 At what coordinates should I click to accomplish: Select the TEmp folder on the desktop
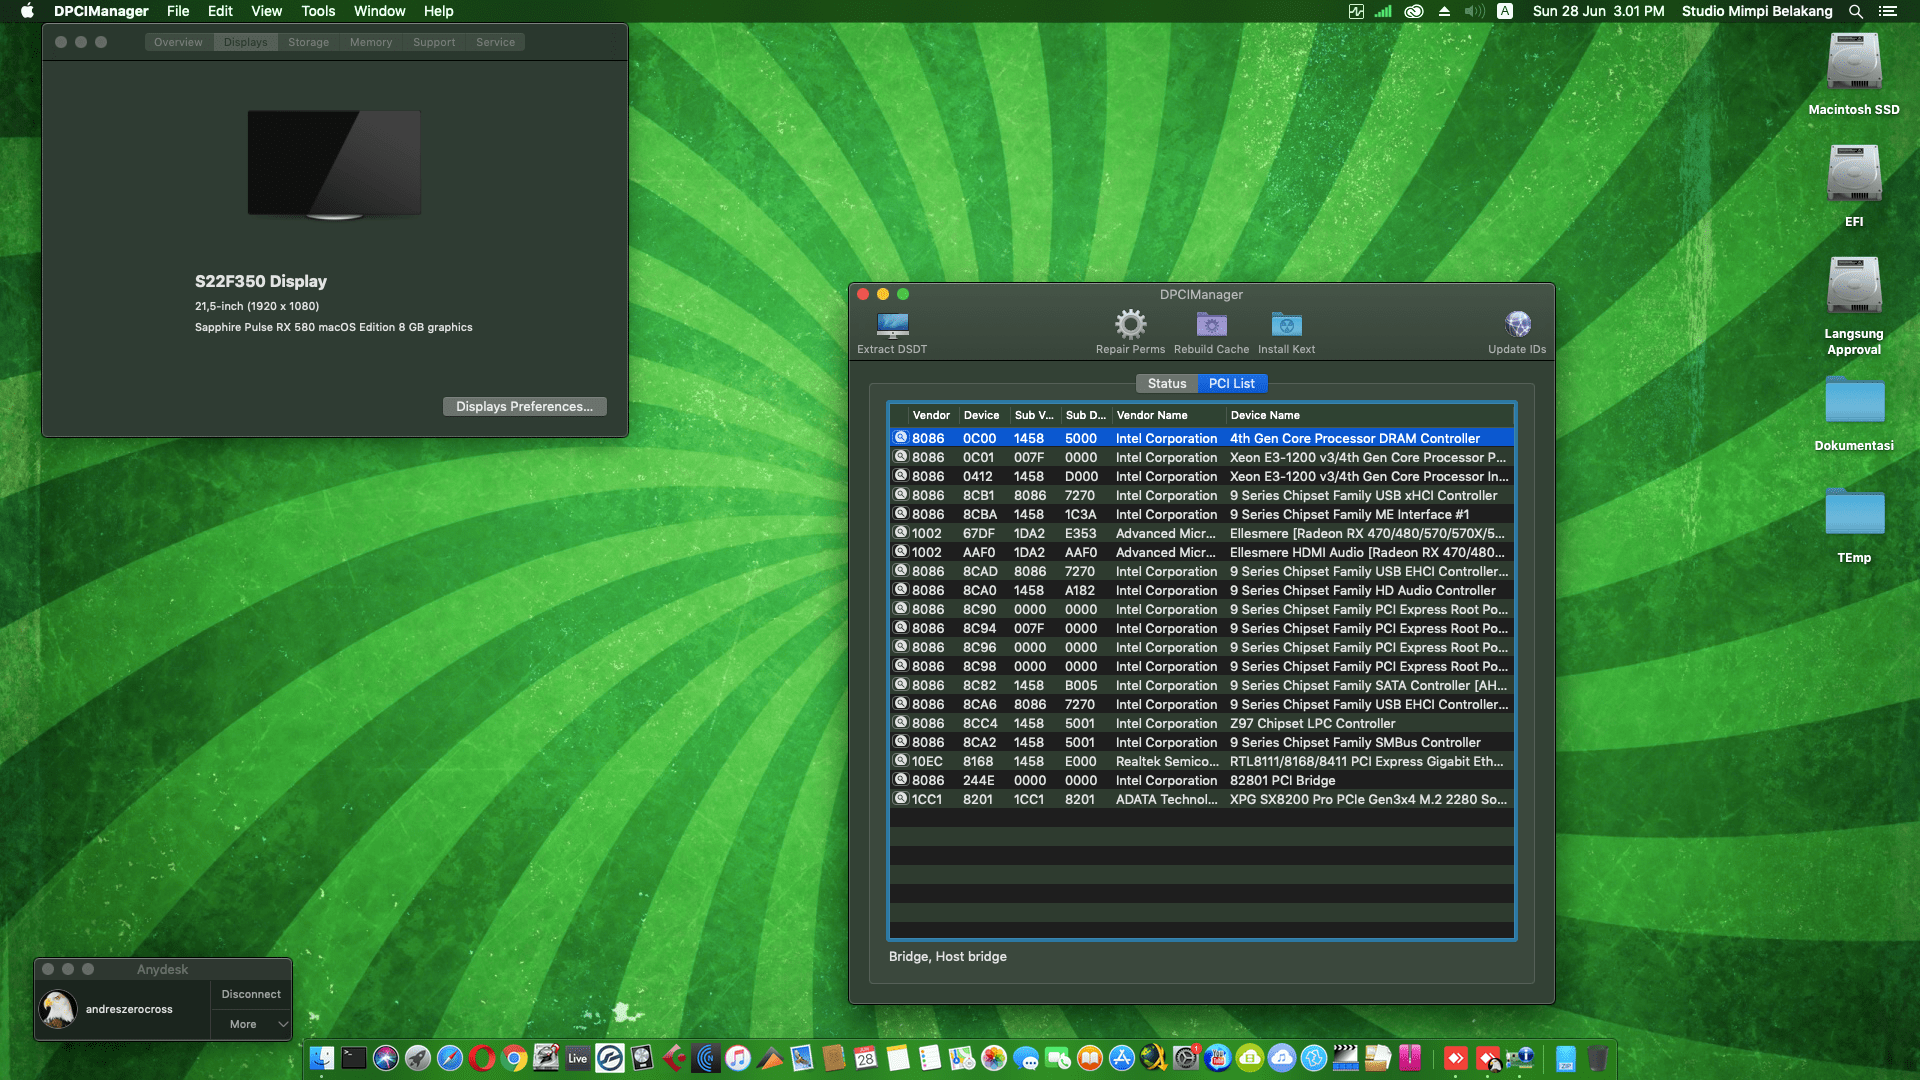click(1854, 512)
